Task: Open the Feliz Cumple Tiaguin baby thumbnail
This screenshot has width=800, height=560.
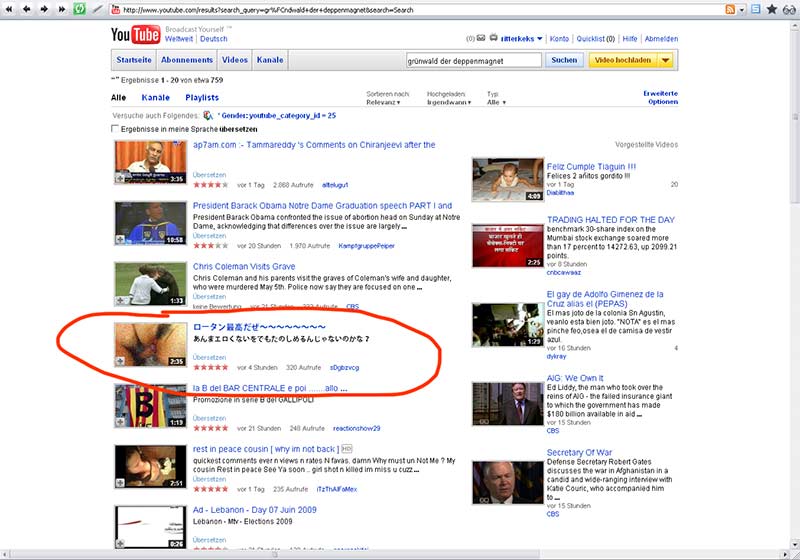Action: [x=508, y=180]
